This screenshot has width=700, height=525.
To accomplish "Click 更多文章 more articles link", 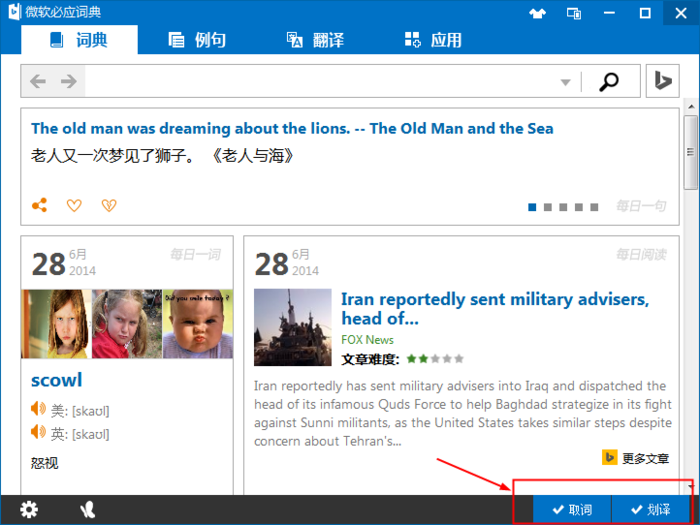I will click(x=646, y=458).
